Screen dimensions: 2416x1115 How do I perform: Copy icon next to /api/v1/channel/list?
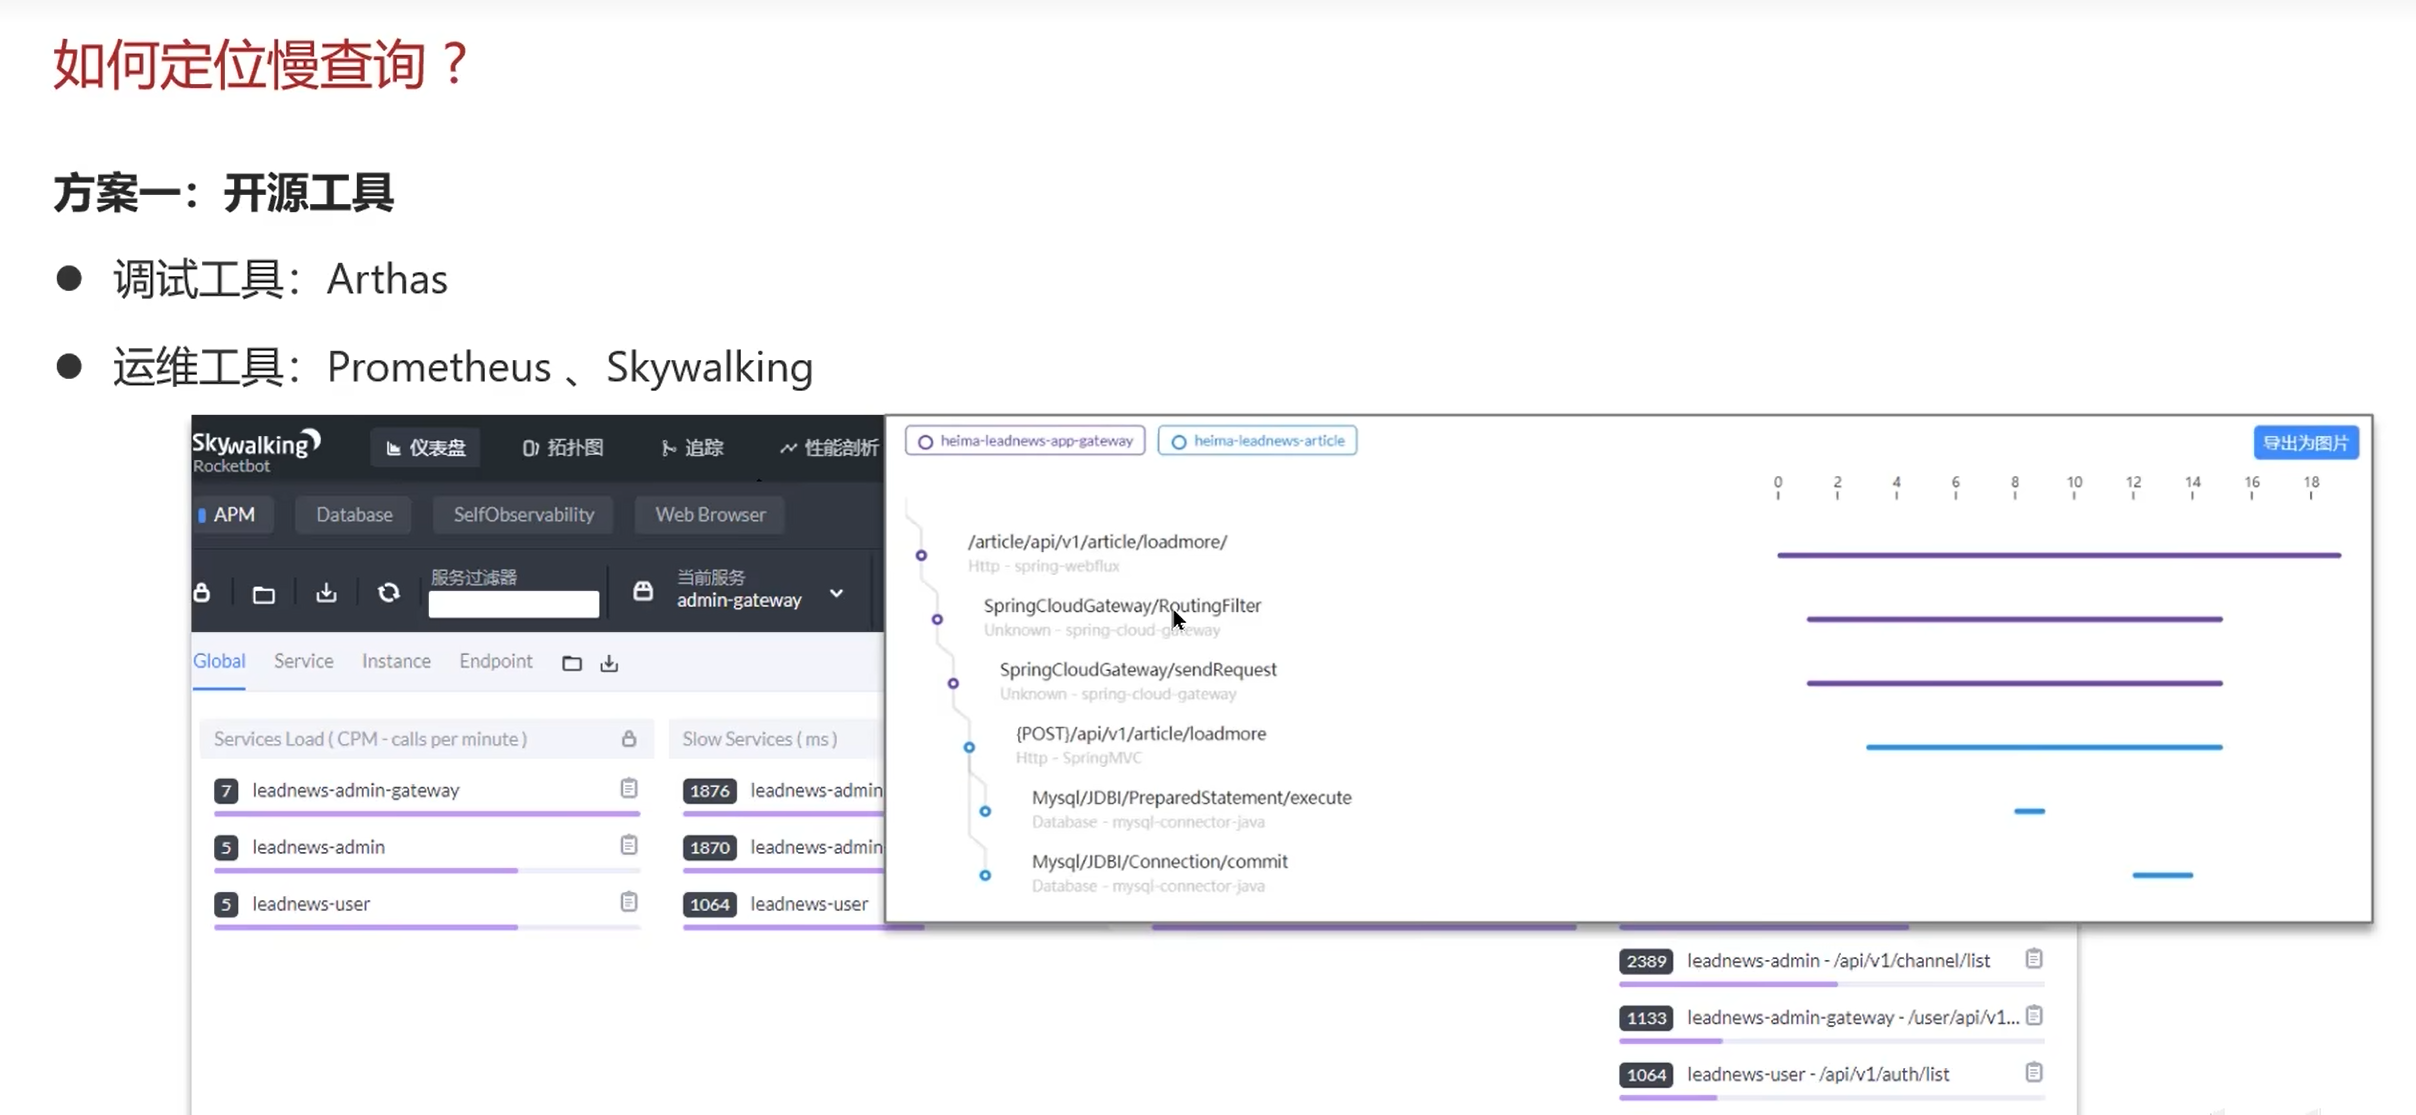pos(2033,959)
